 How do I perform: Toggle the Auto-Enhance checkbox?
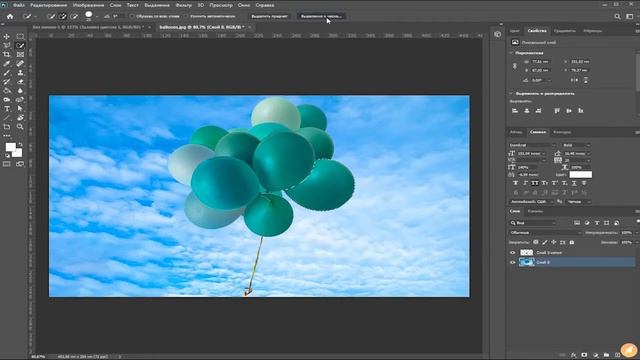pyautogui.click(x=186, y=16)
